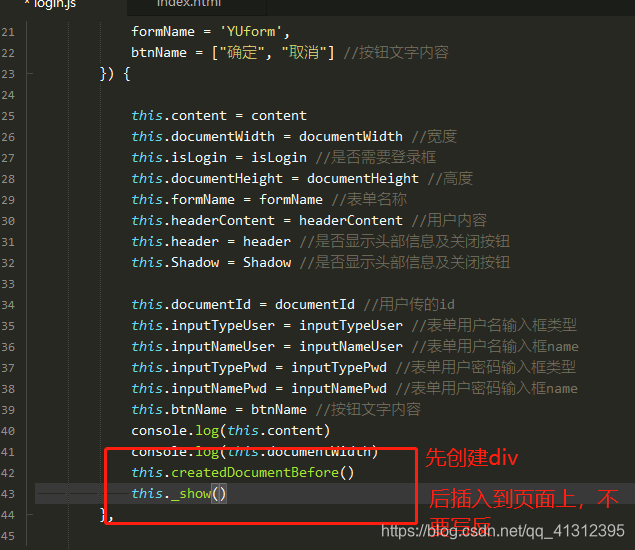This screenshot has height=550, width=635.
Task: Click 'this.inputNameUser' on line 36
Action: coord(203,346)
